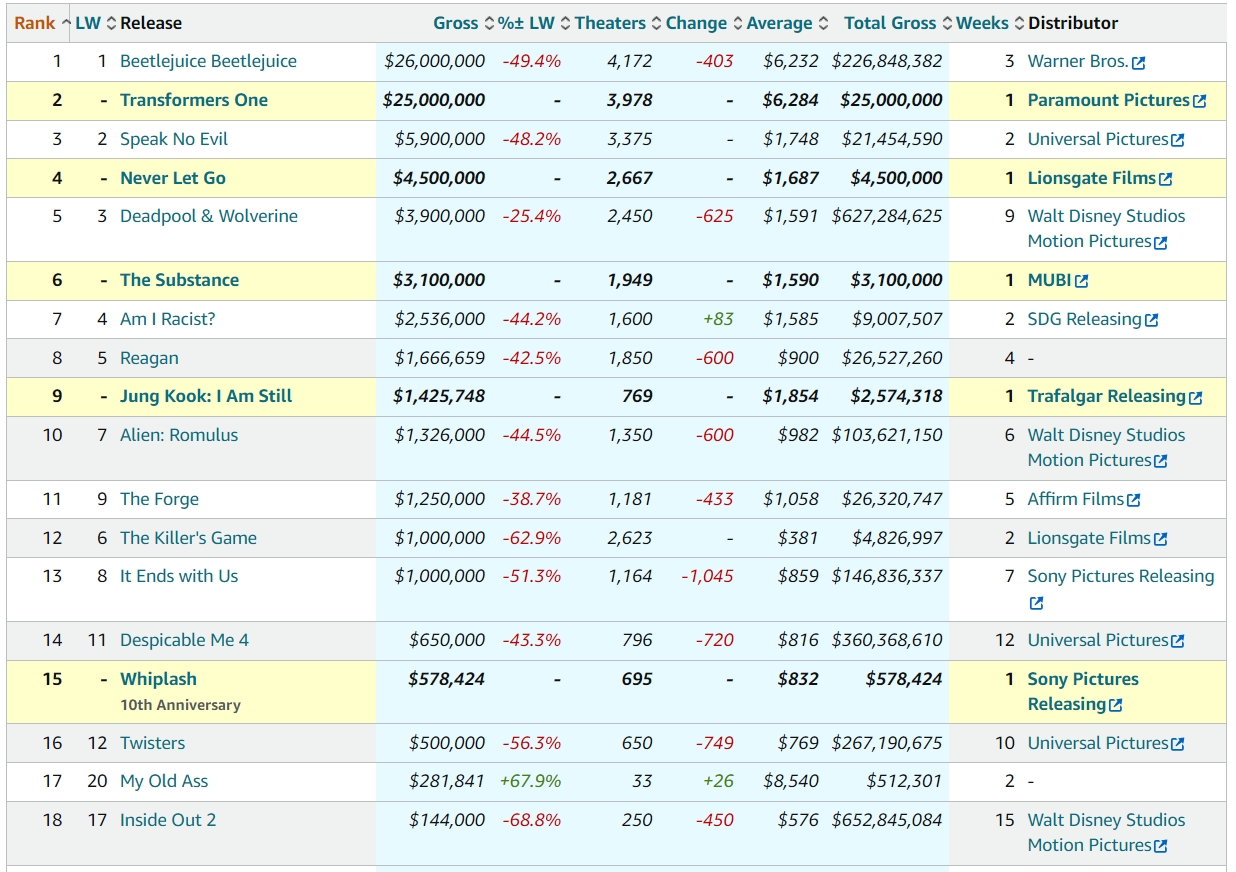The width and height of the screenshot is (1236, 872).
Task: Select Beetlejuice total gross $226,848,382
Action: [x=887, y=61]
